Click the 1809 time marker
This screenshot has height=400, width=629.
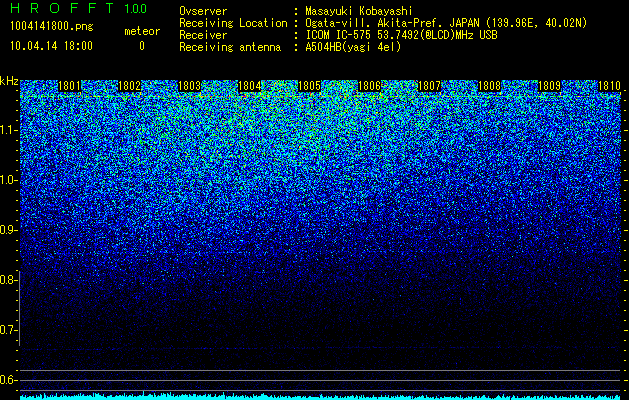click(x=549, y=86)
